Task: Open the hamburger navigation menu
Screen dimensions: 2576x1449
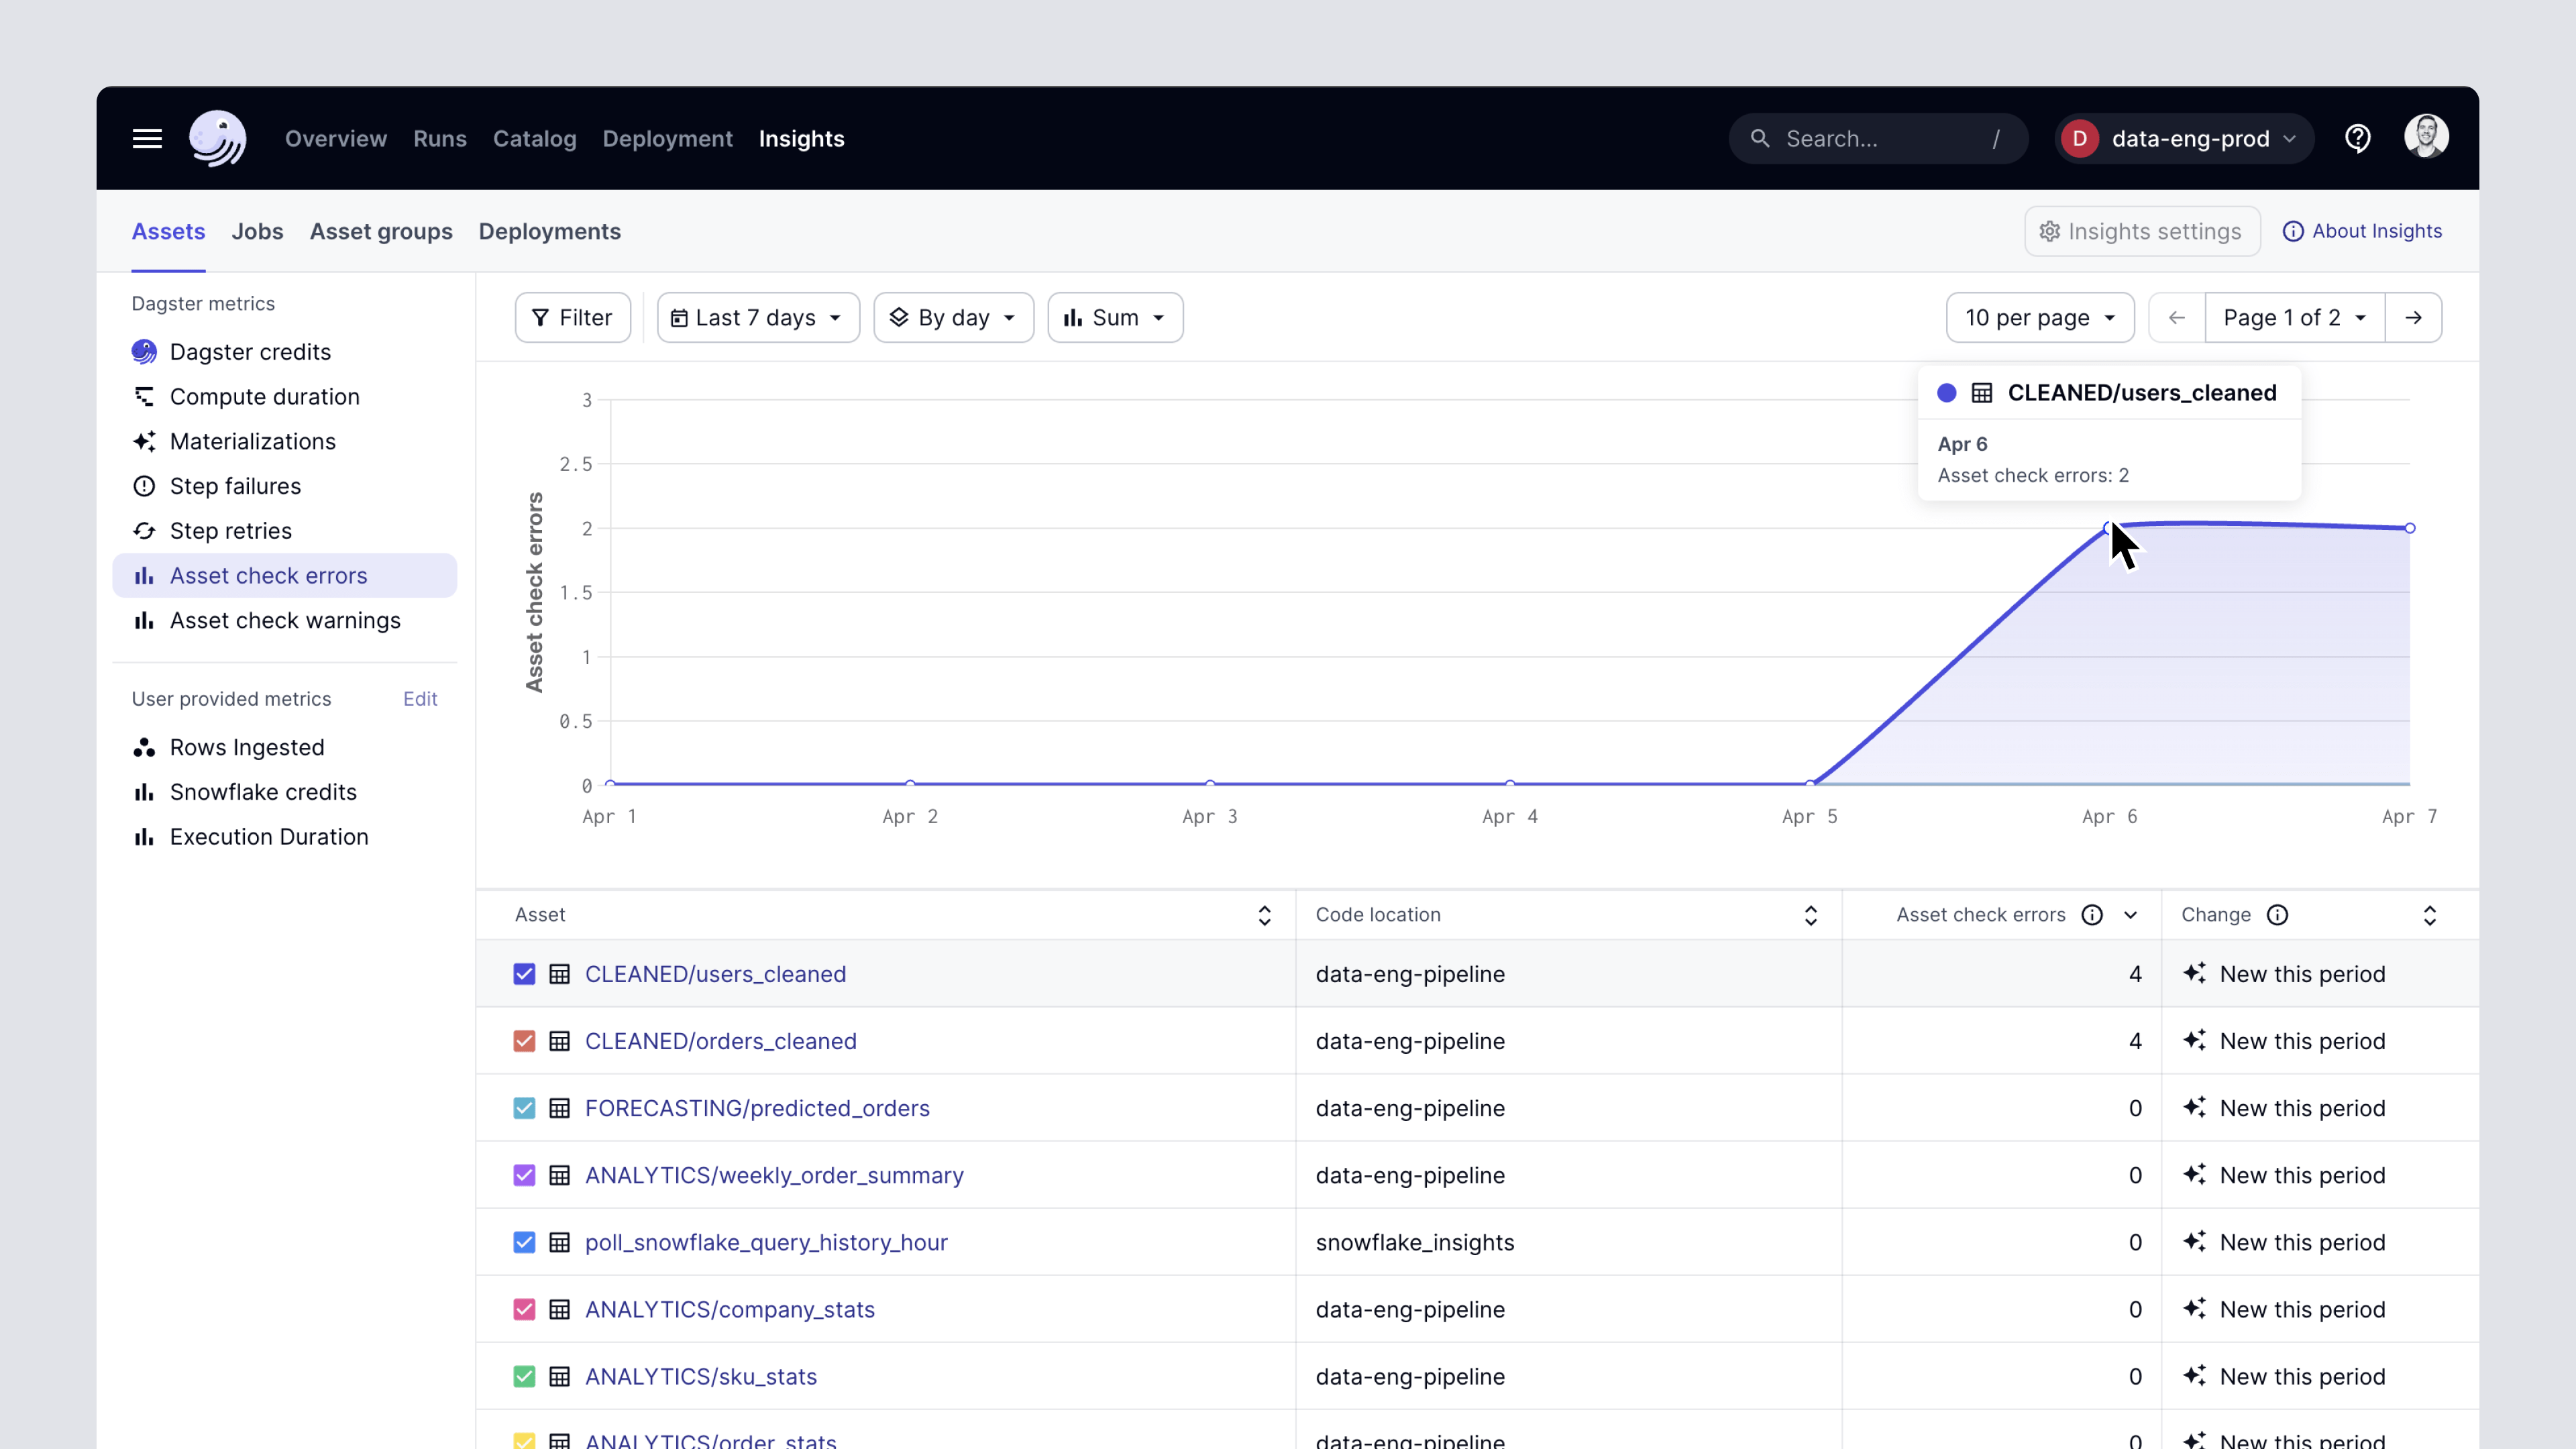Action: [147, 139]
